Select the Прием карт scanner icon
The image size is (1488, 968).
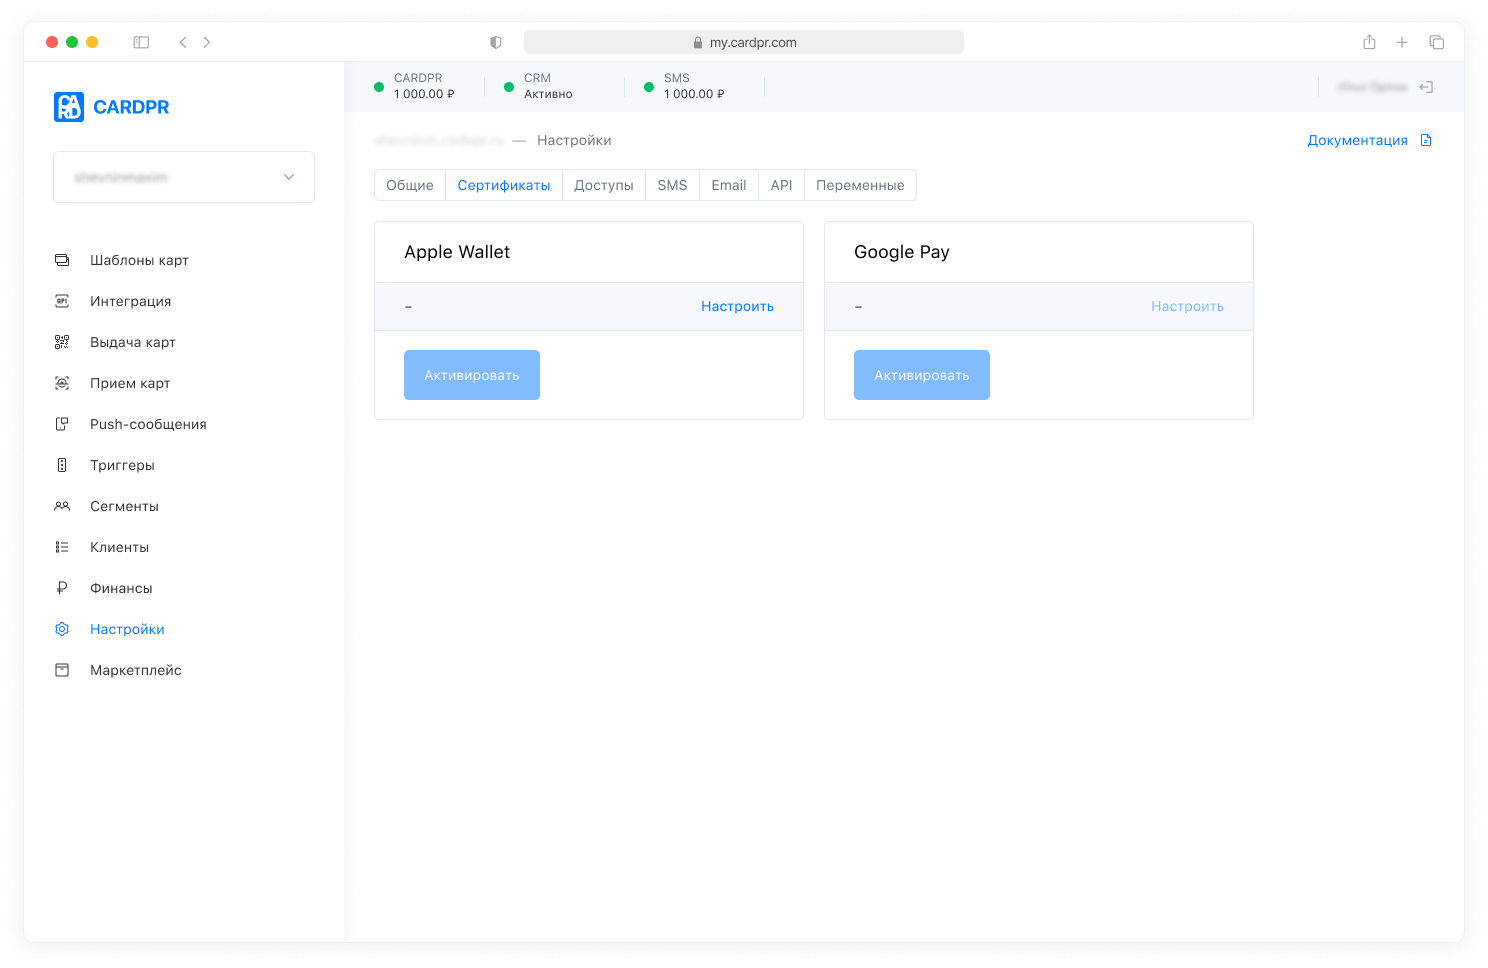62,383
